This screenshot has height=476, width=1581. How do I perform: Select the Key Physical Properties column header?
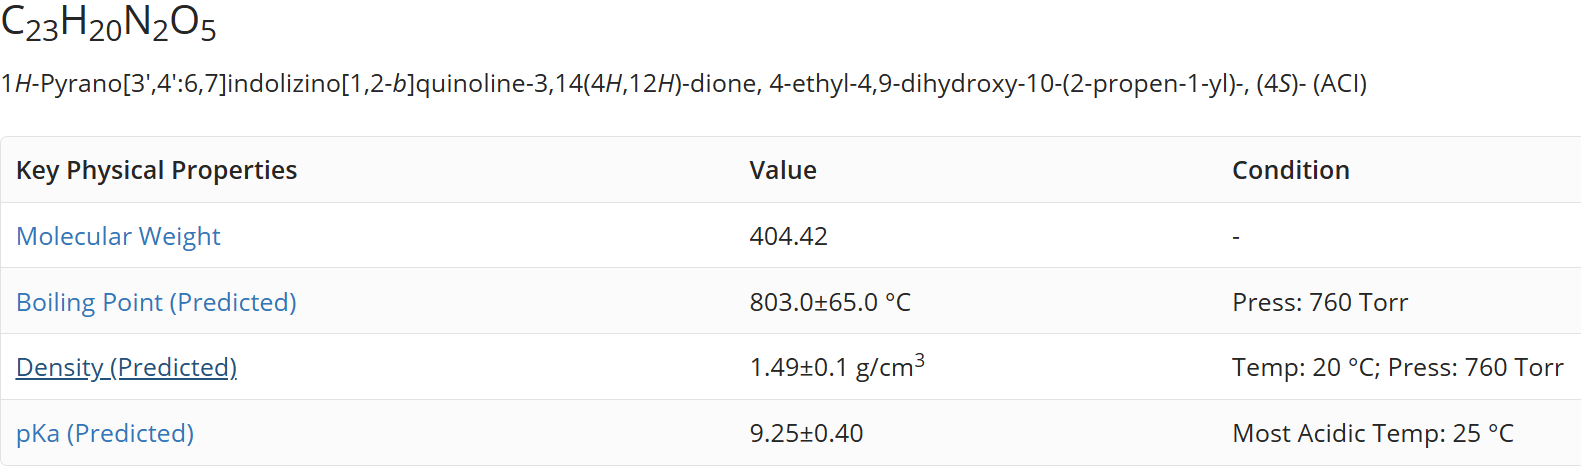(156, 170)
